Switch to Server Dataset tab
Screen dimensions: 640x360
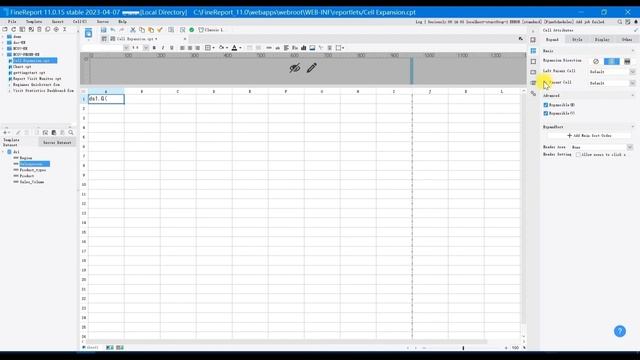click(57, 142)
